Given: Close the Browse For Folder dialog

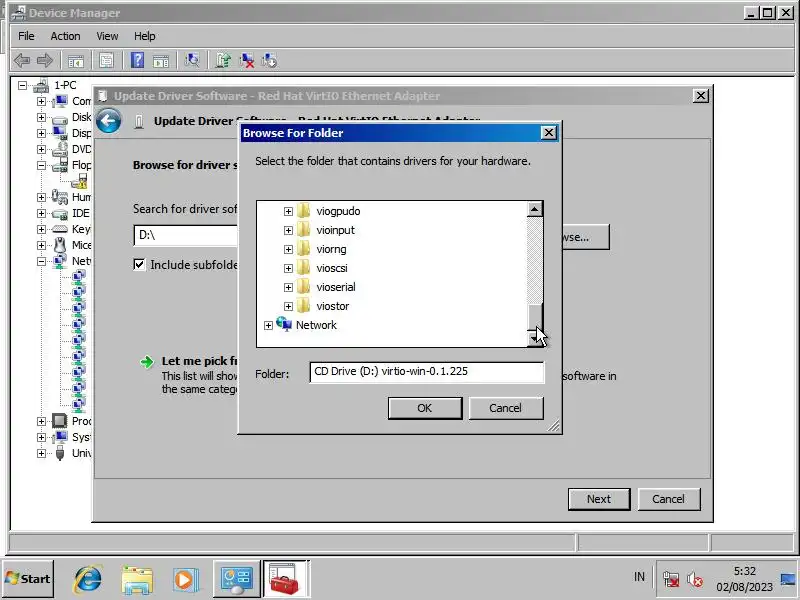Looking at the screenshot, I should (548, 133).
